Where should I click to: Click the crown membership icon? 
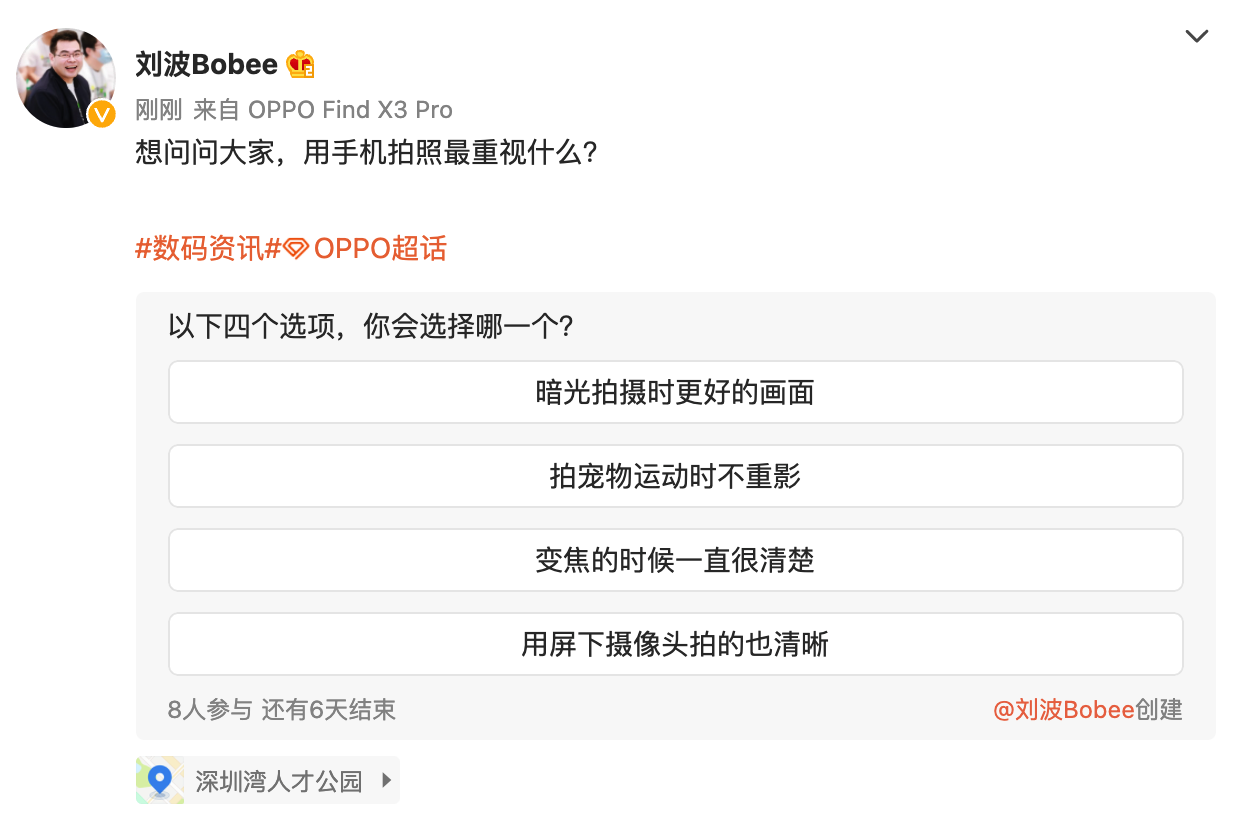click(x=300, y=65)
